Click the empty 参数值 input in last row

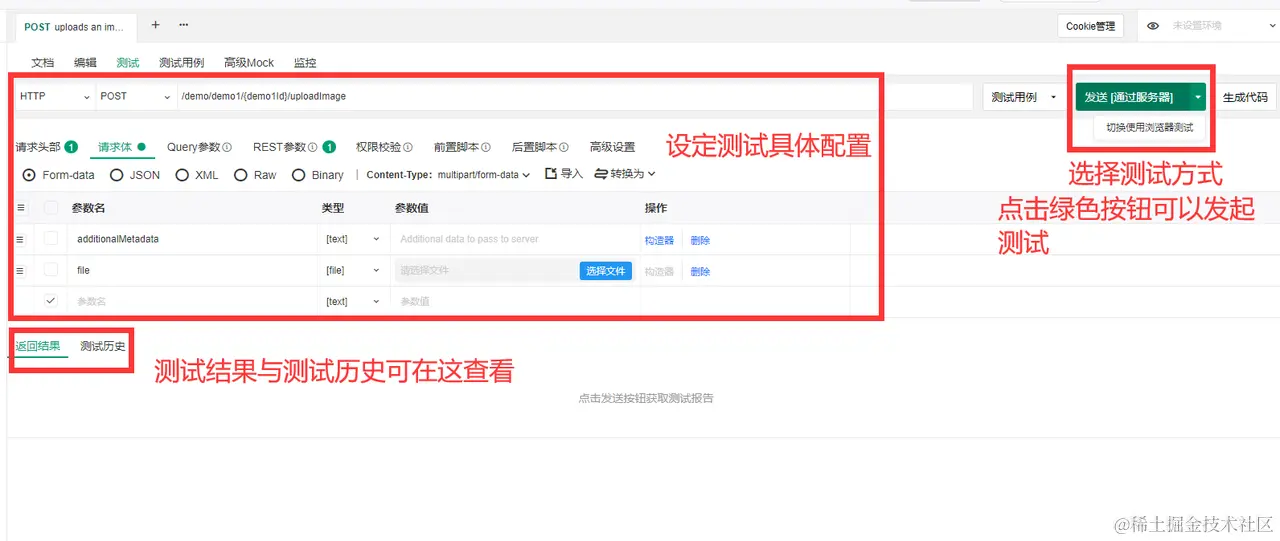(x=516, y=301)
